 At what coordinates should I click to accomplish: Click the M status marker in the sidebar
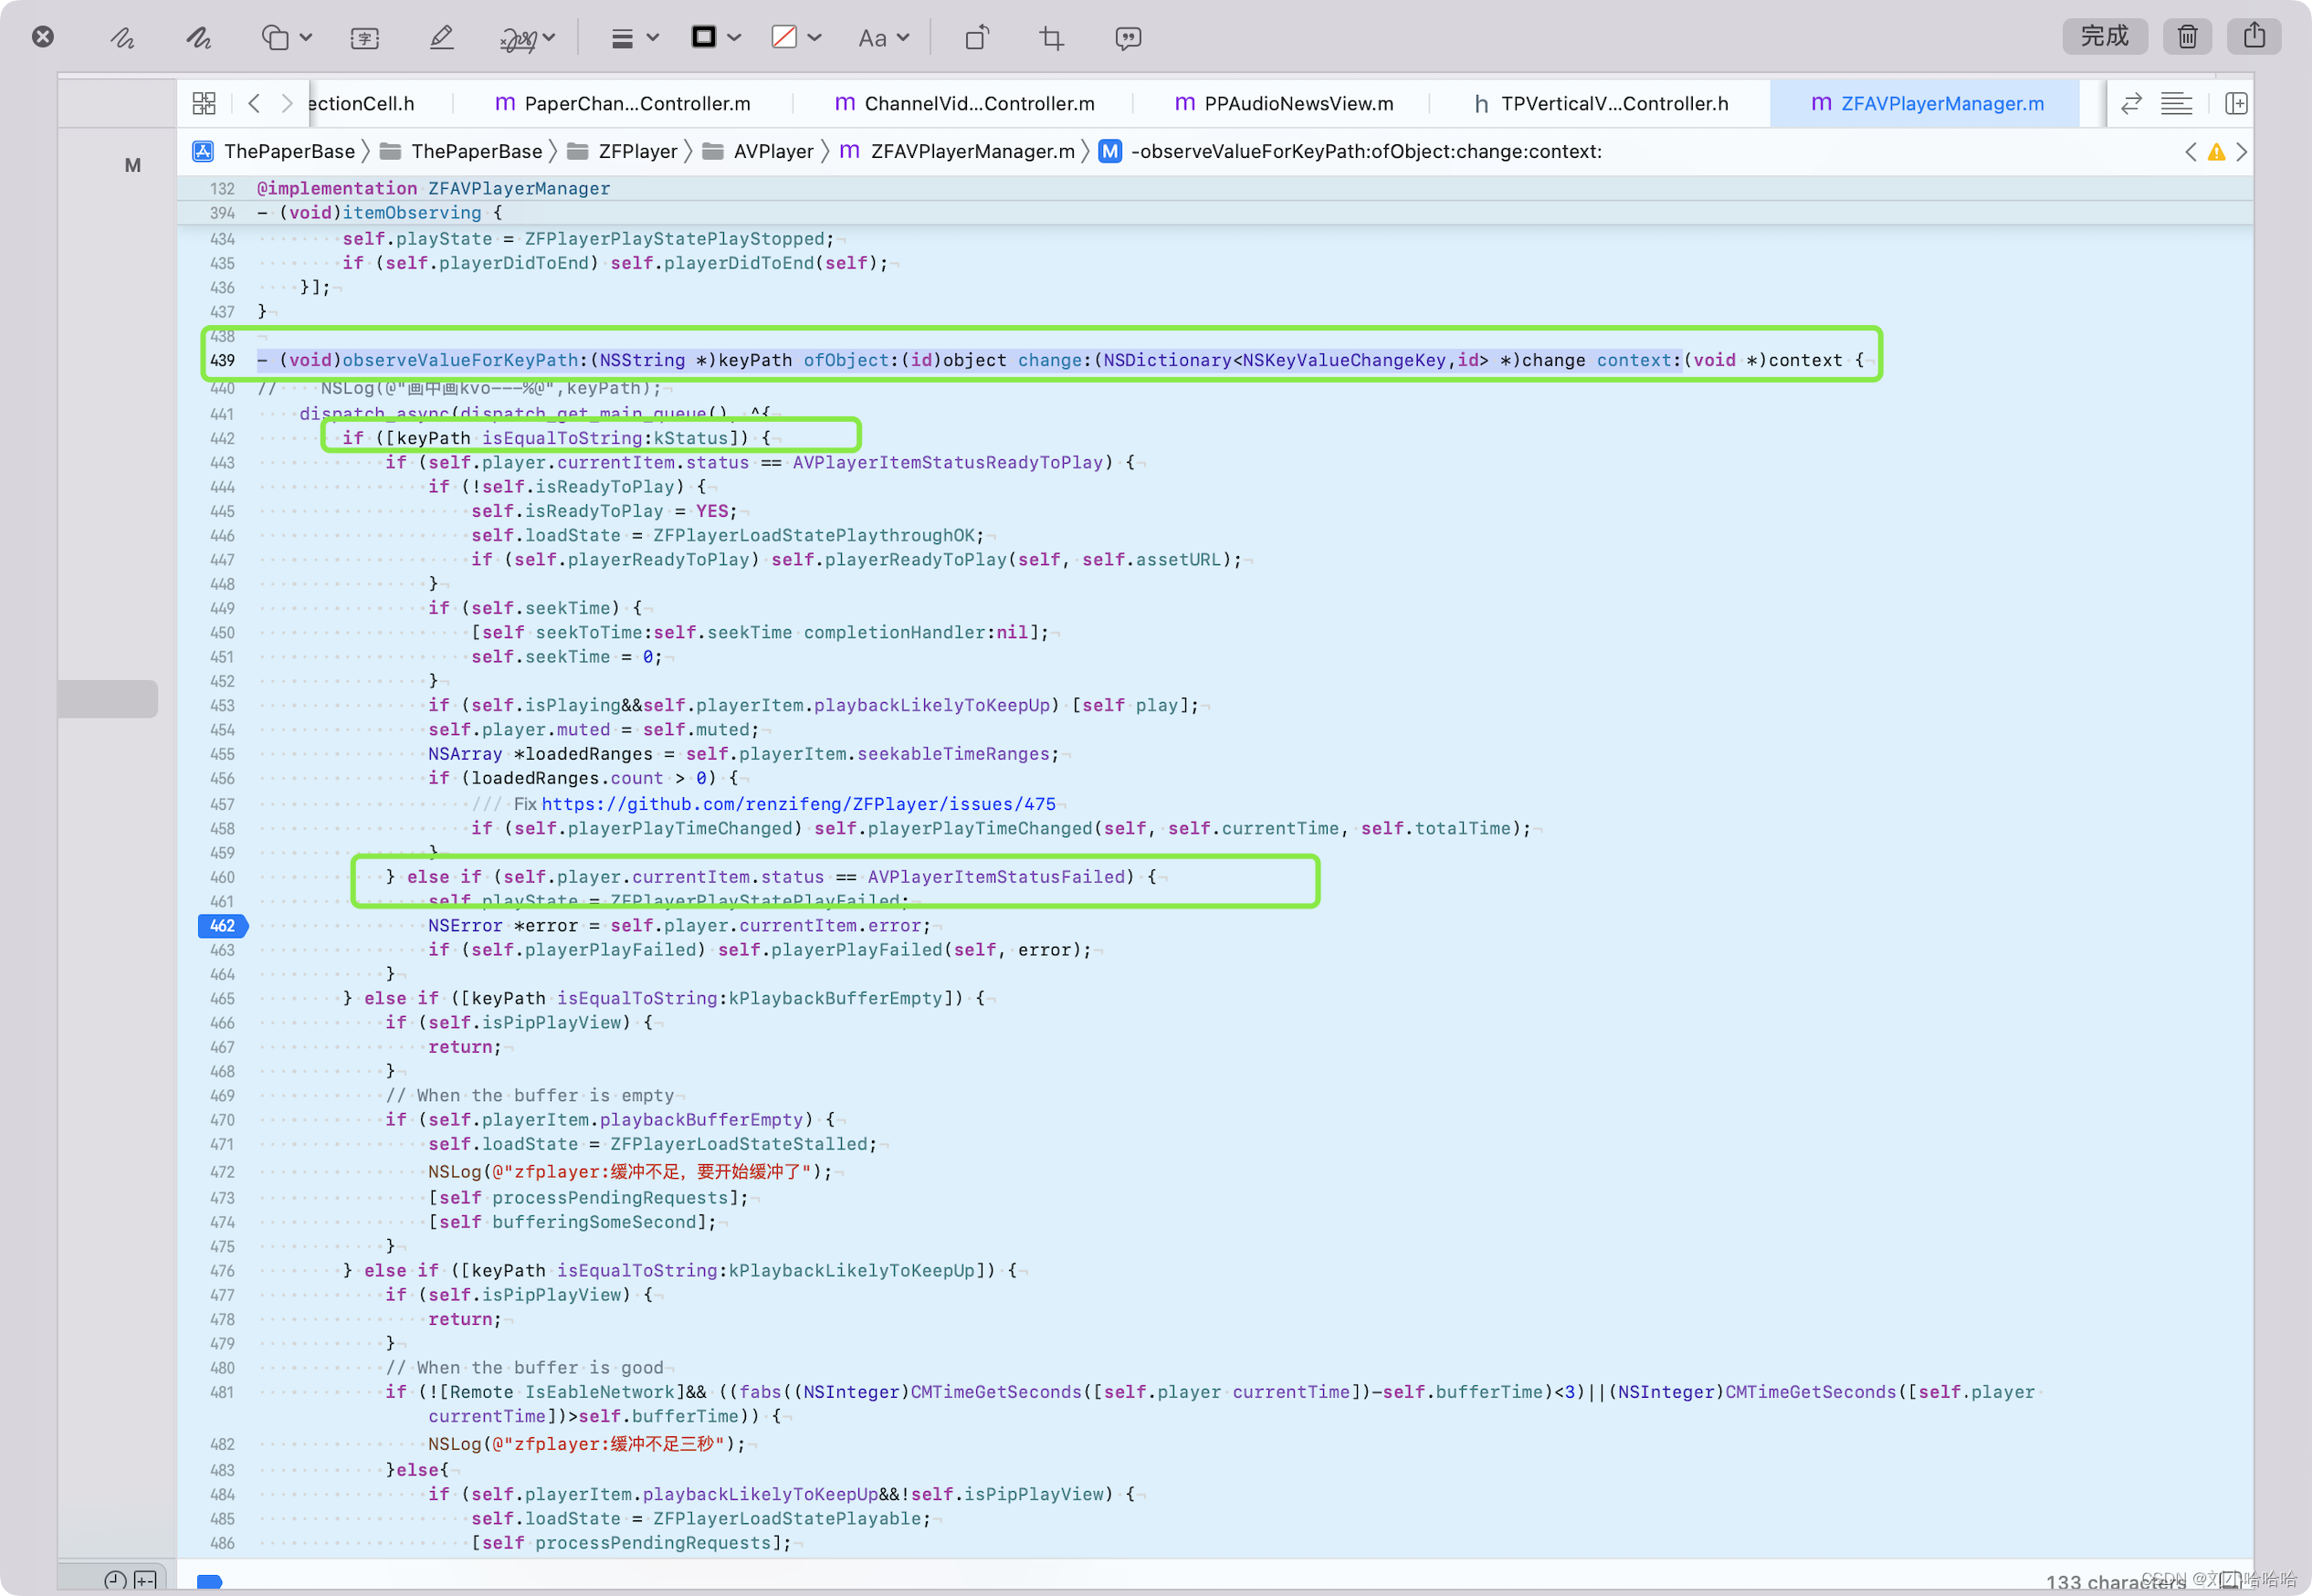click(132, 165)
